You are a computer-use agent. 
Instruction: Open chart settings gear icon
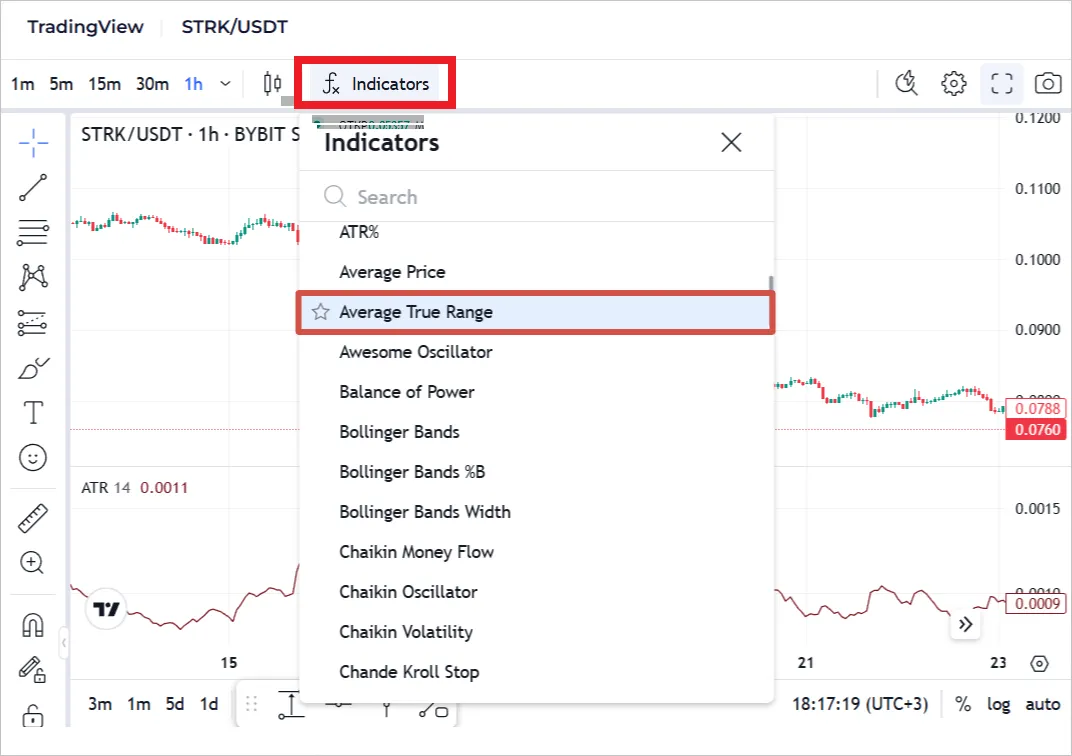click(x=954, y=83)
